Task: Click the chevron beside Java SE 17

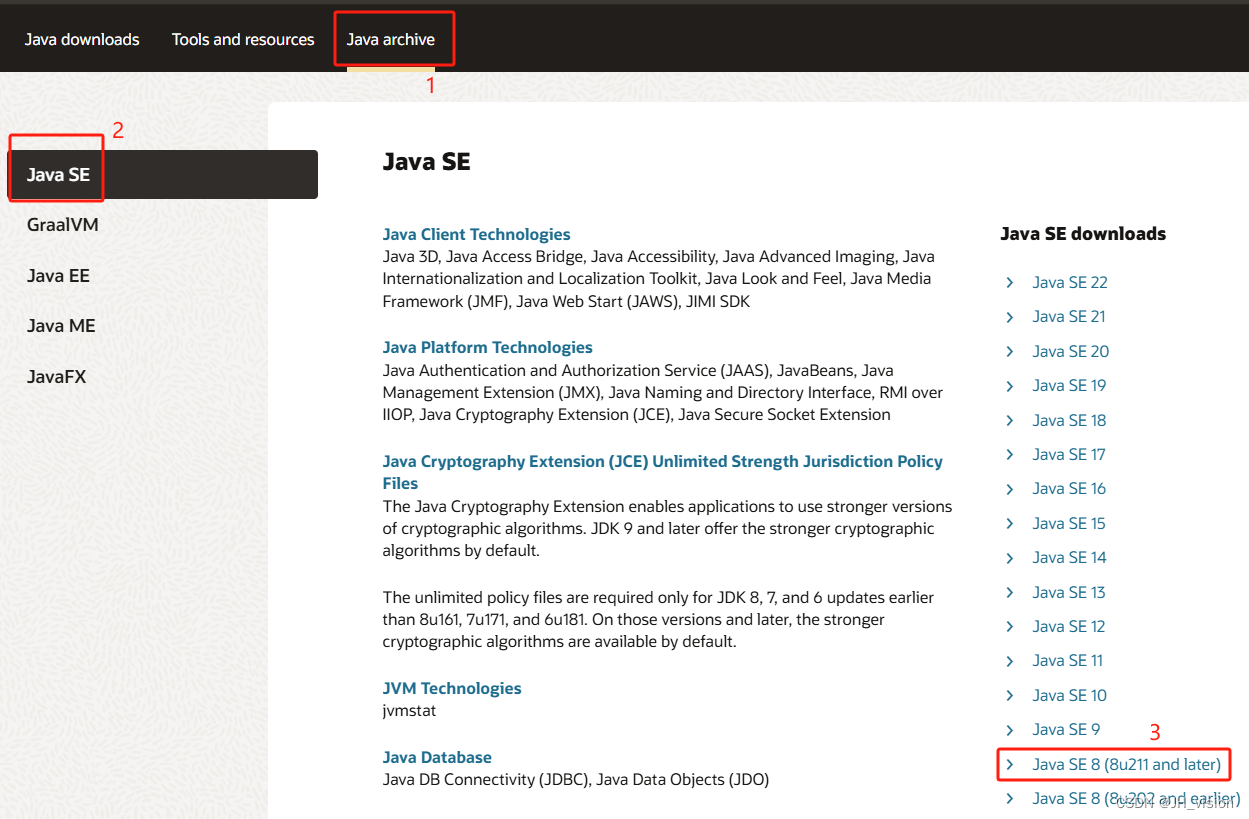Action: (x=1010, y=455)
